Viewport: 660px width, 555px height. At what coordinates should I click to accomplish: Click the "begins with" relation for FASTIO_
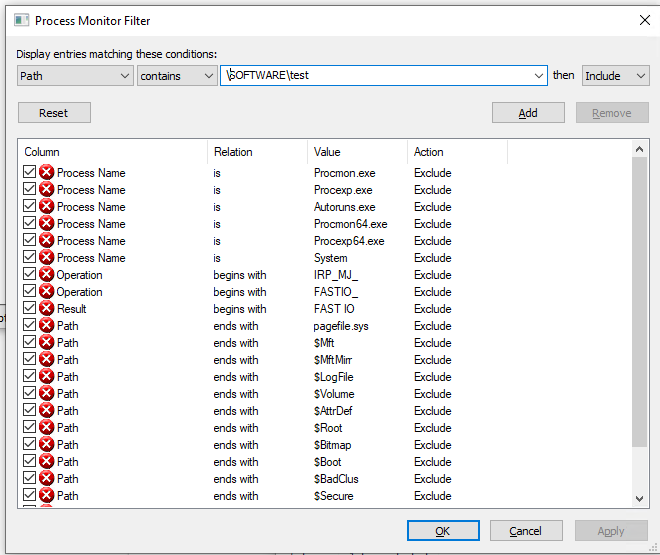tap(240, 292)
